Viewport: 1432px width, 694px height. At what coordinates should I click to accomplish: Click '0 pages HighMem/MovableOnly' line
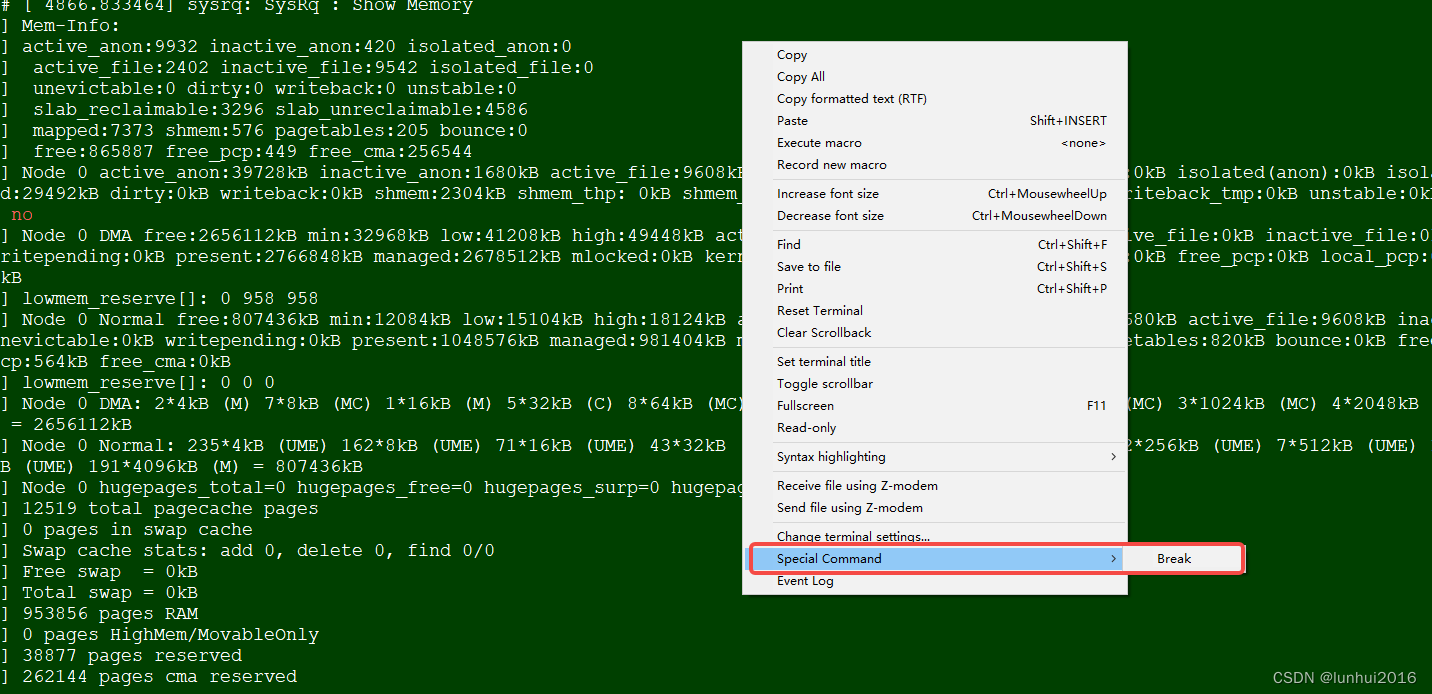coord(170,635)
